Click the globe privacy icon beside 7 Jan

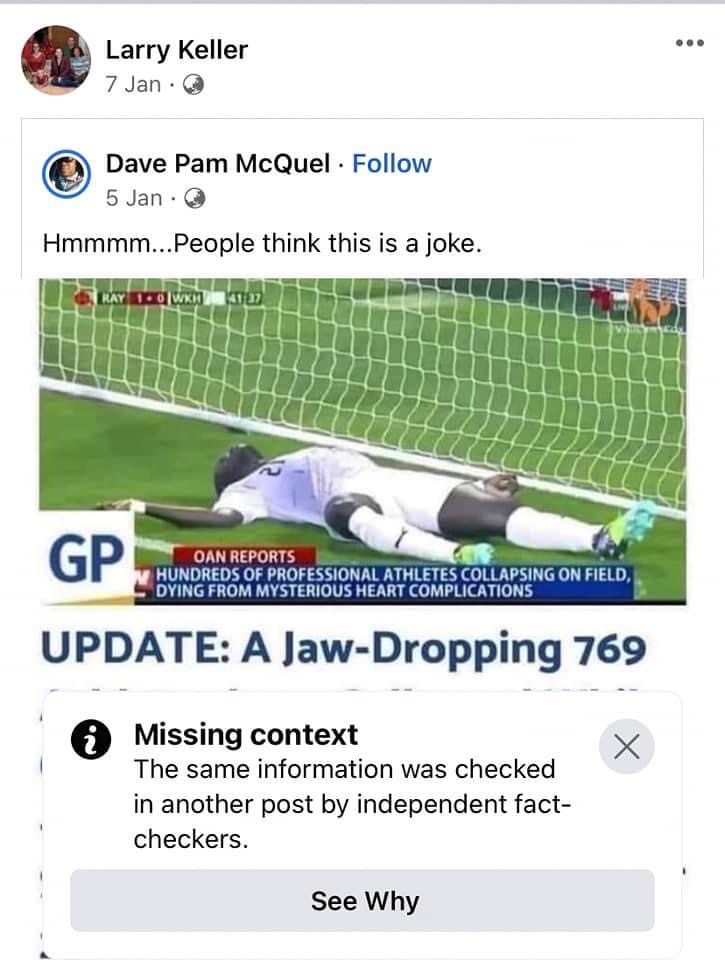[193, 84]
